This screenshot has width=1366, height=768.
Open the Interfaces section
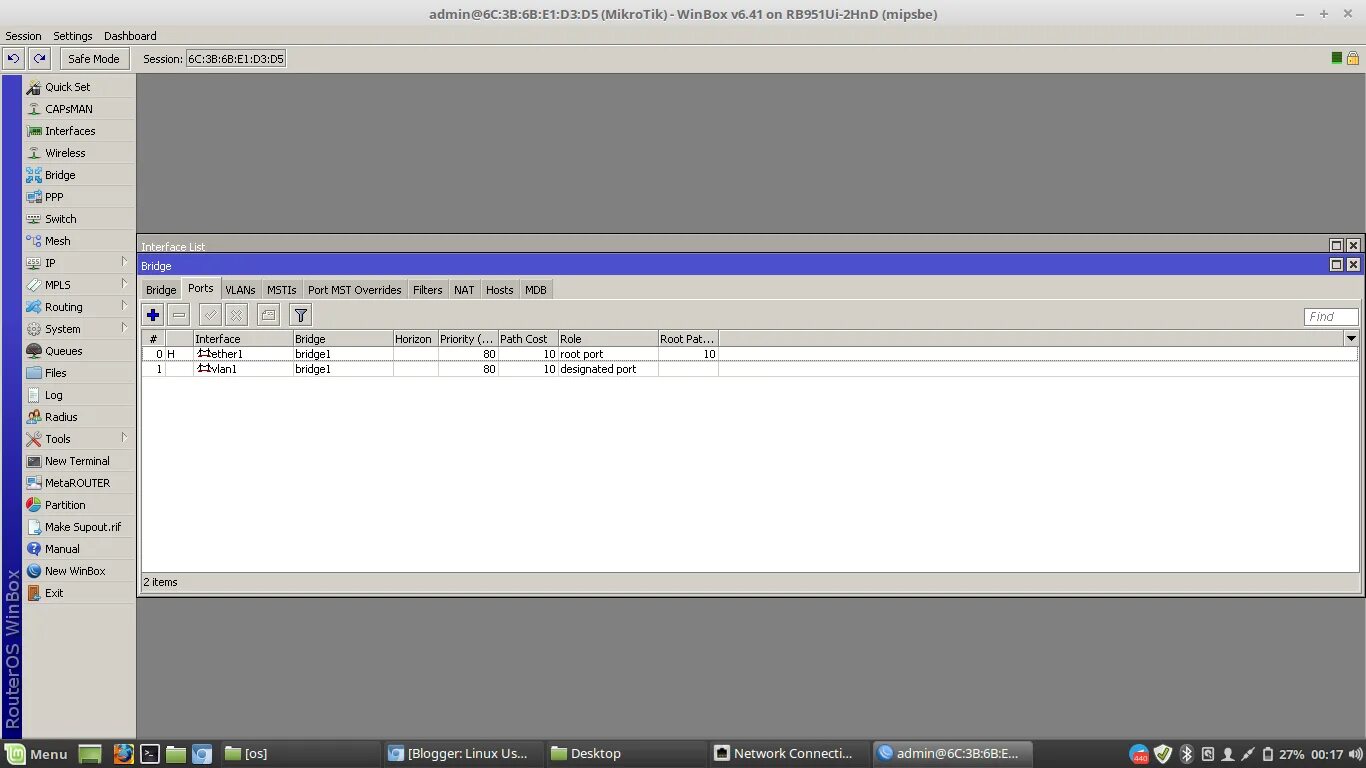tap(79, 131)
